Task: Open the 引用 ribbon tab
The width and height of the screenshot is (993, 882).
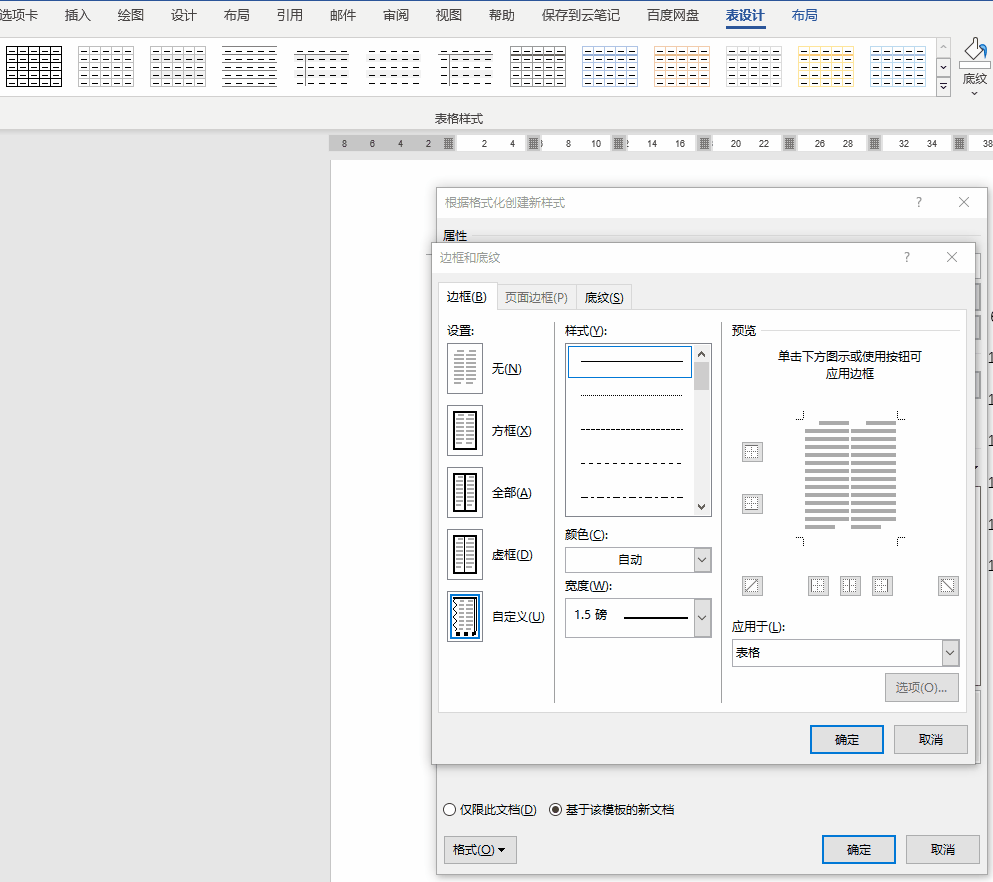Action: pos(290,15)
